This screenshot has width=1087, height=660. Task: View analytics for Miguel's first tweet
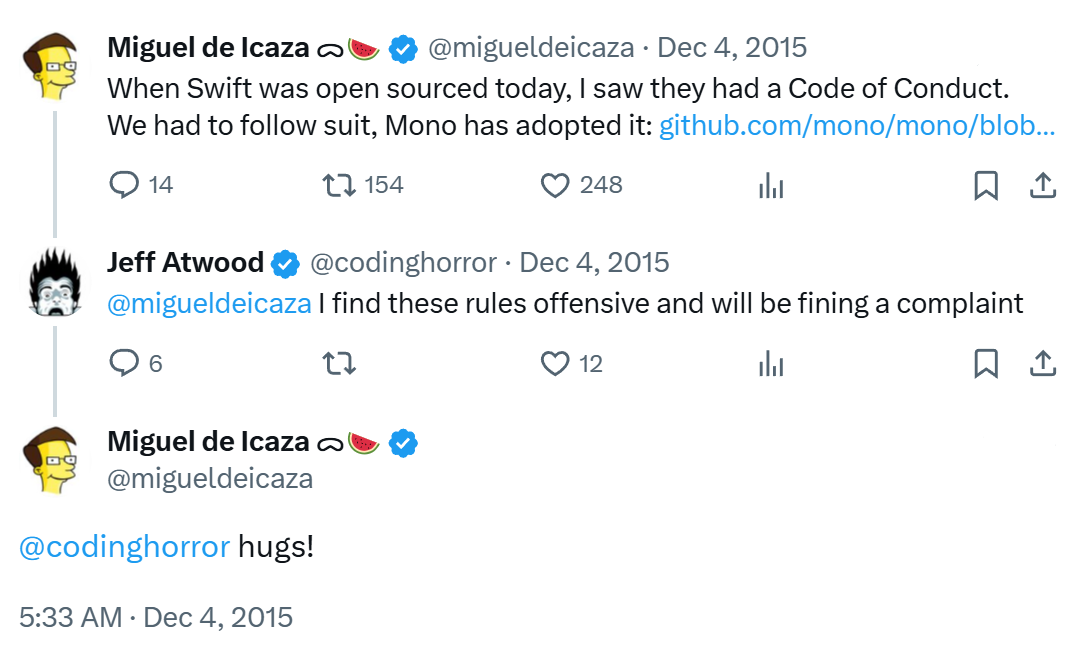pos(770,185)
